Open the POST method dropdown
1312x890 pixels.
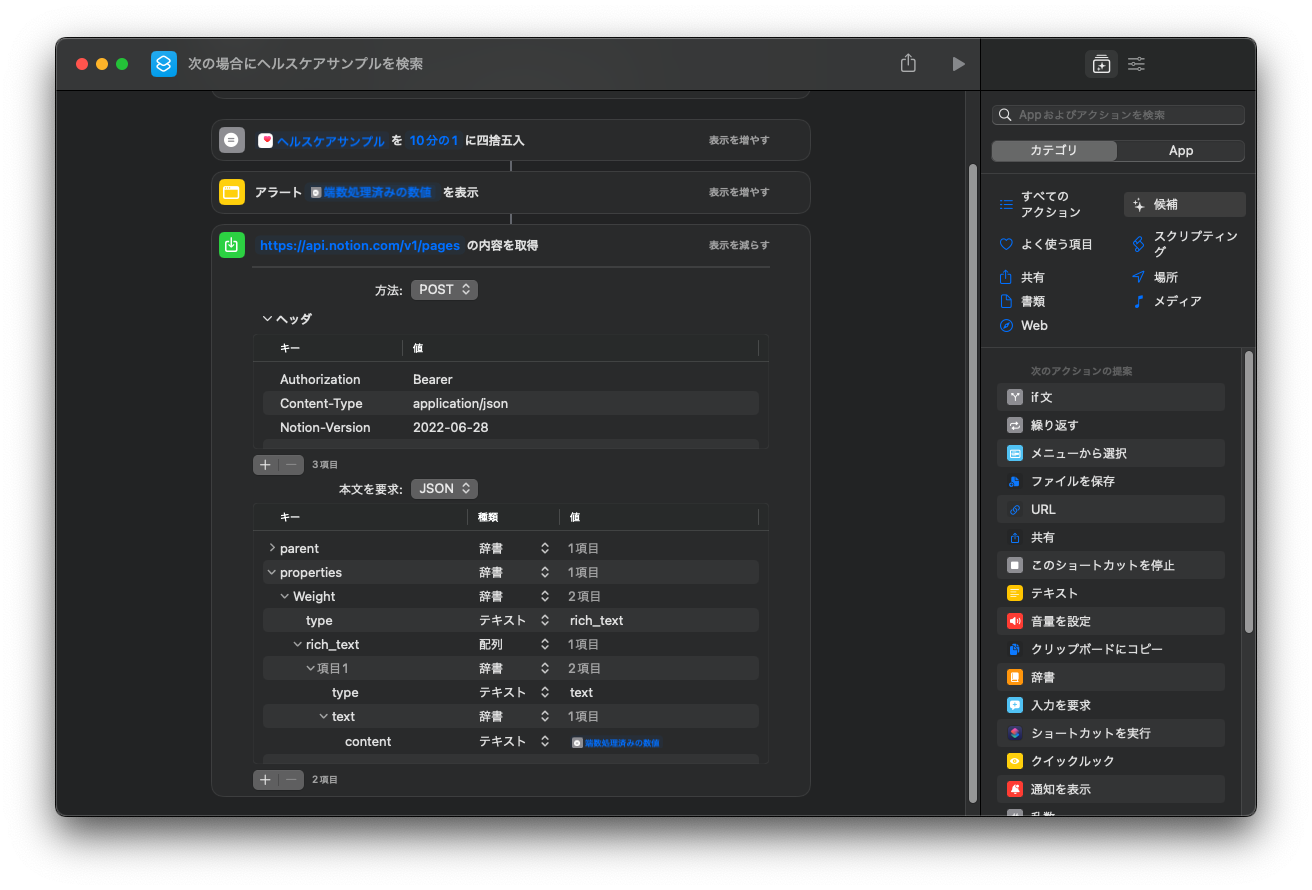pos(443,289)
